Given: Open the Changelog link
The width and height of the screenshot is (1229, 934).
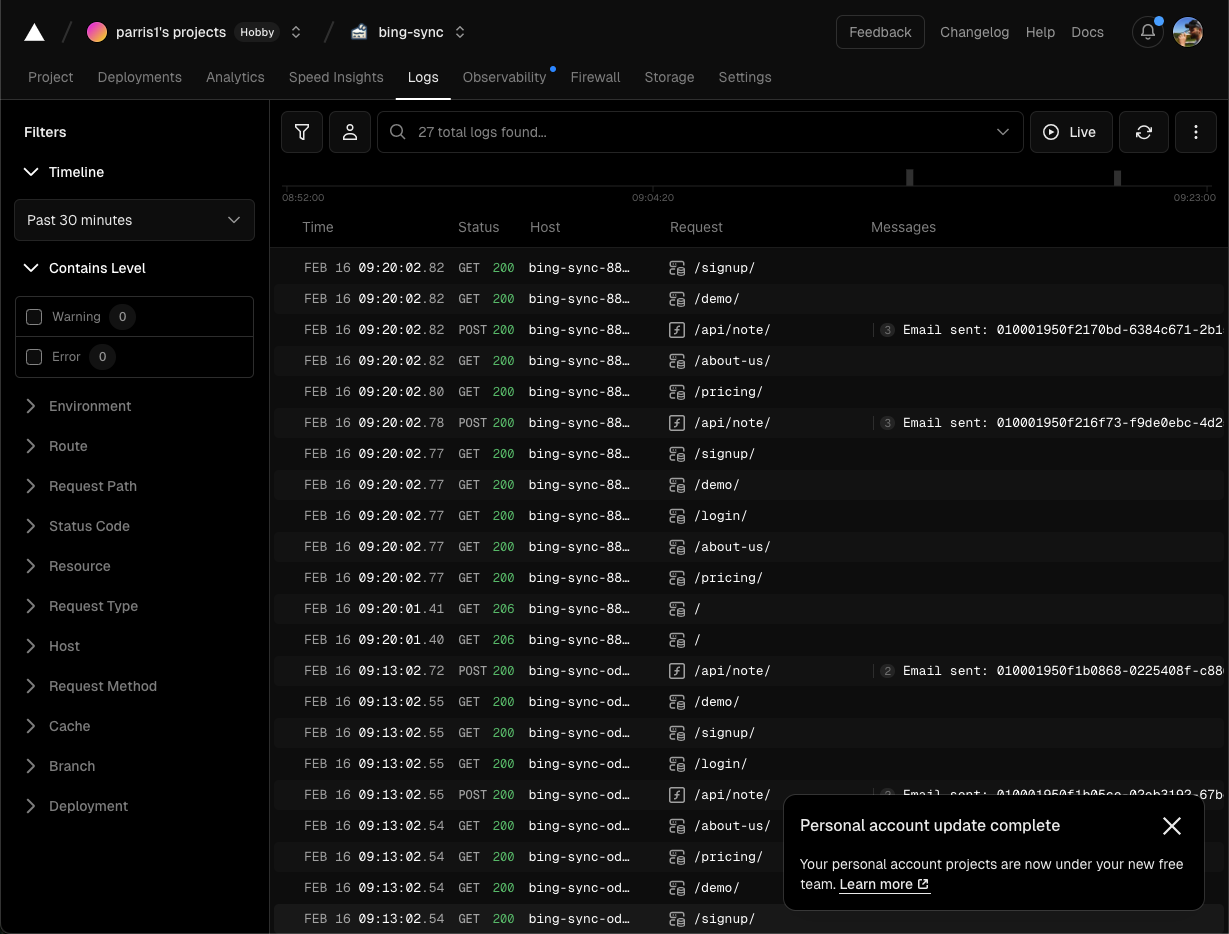Looking at the screenshot, I should point(974,32).
